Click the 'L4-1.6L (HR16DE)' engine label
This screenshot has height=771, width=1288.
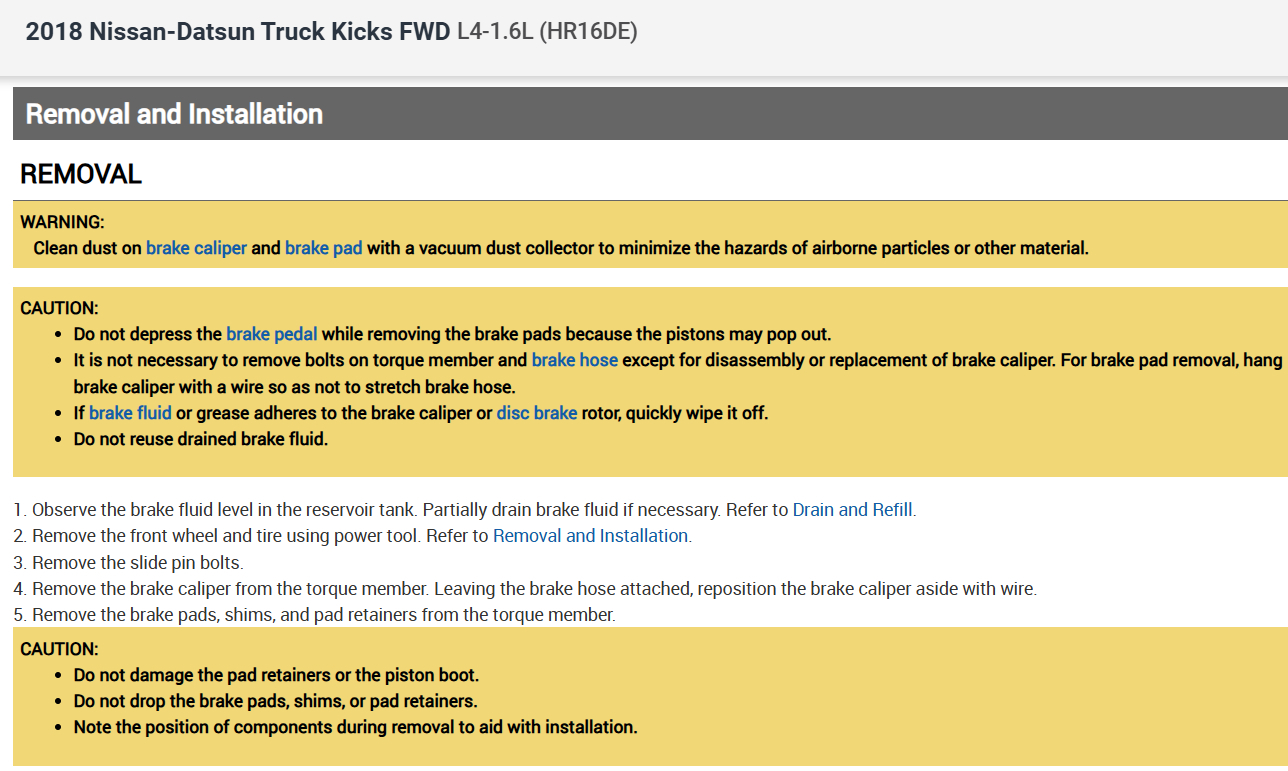coord(547,32)
